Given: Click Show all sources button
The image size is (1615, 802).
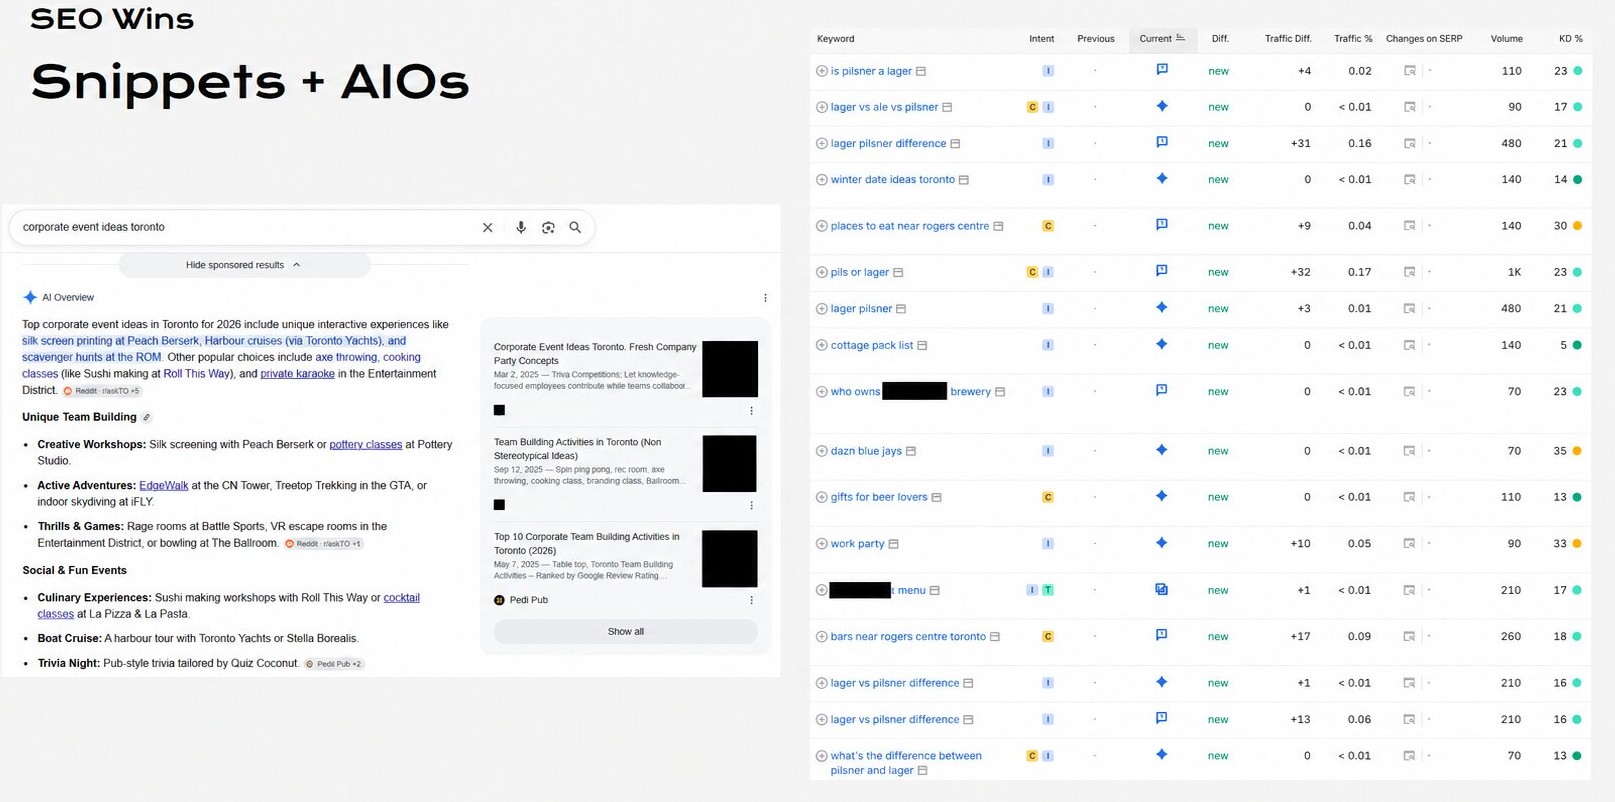Looking at the screenshot, I should 626,631.
